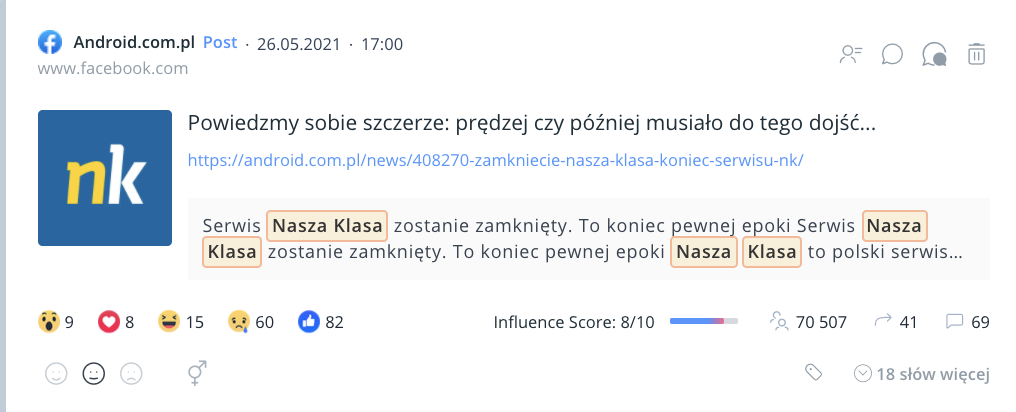Click the post headline text
1016x412 pixels.
click(x=532, y=124)
